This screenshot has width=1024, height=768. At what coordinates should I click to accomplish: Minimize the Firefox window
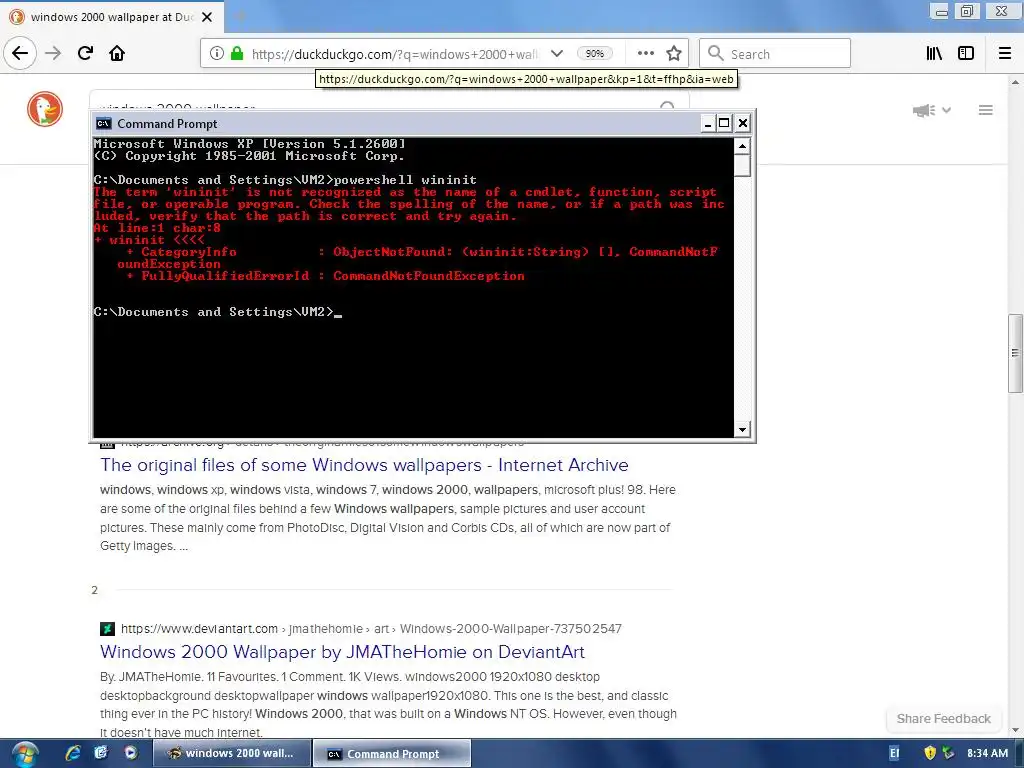pyautogui.click(x=939, y=11)
